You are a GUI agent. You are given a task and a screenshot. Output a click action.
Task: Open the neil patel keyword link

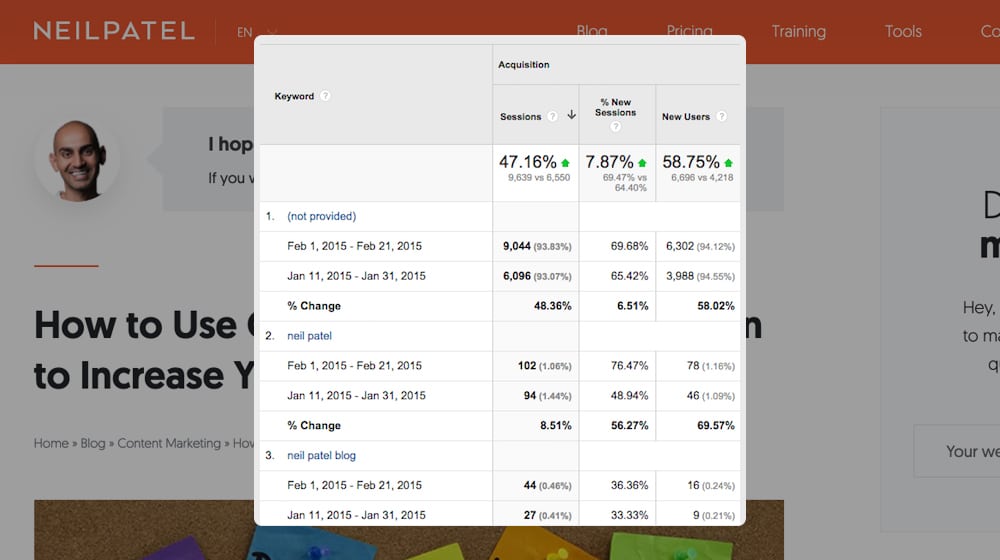pos(309,335)
